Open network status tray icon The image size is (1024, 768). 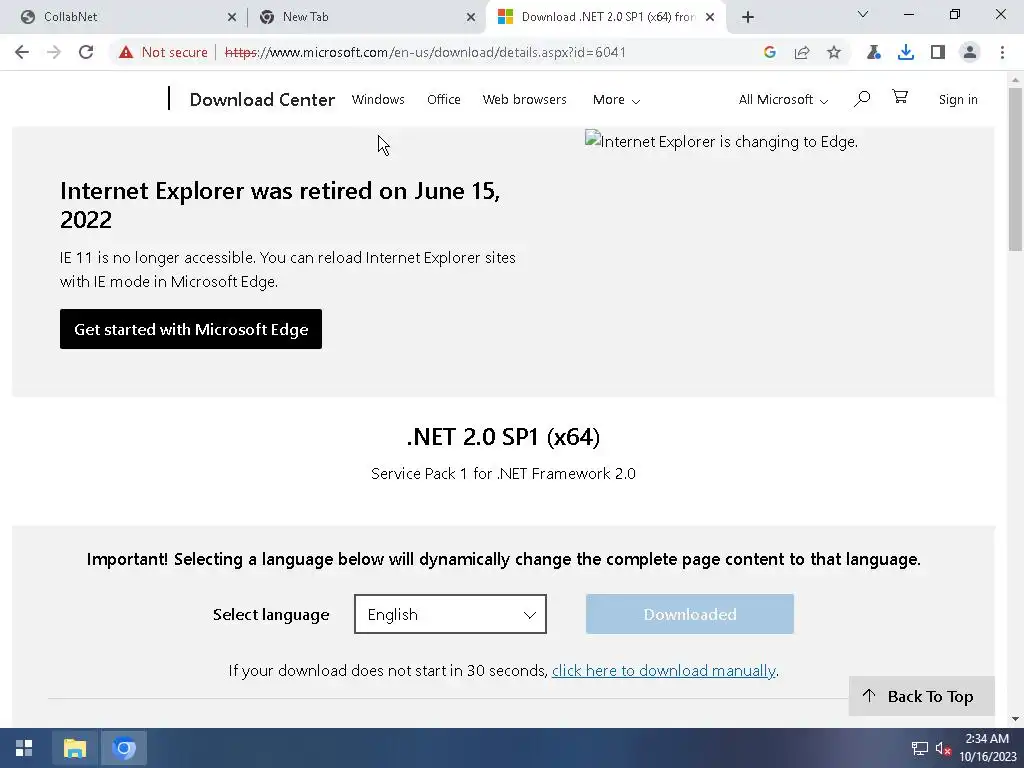pyautogui.click(x=920, y=748)
